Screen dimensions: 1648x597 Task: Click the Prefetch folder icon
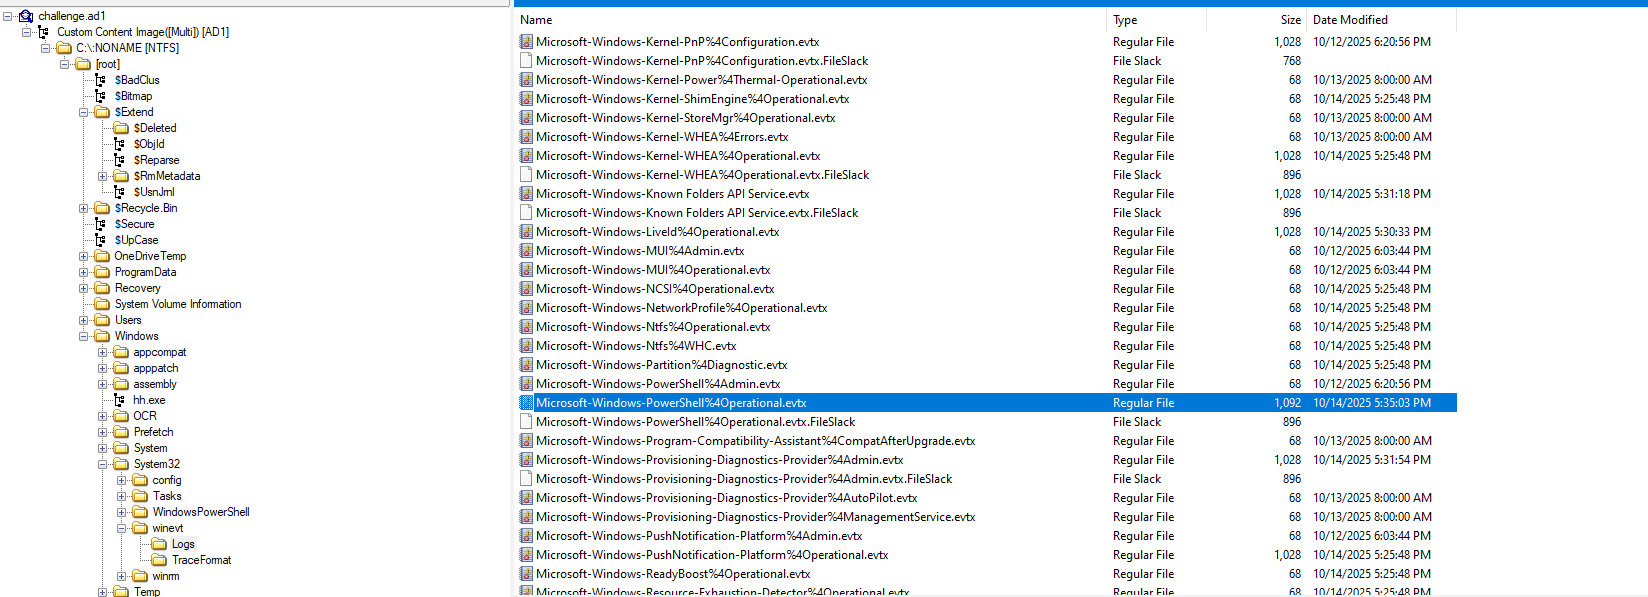121,432
